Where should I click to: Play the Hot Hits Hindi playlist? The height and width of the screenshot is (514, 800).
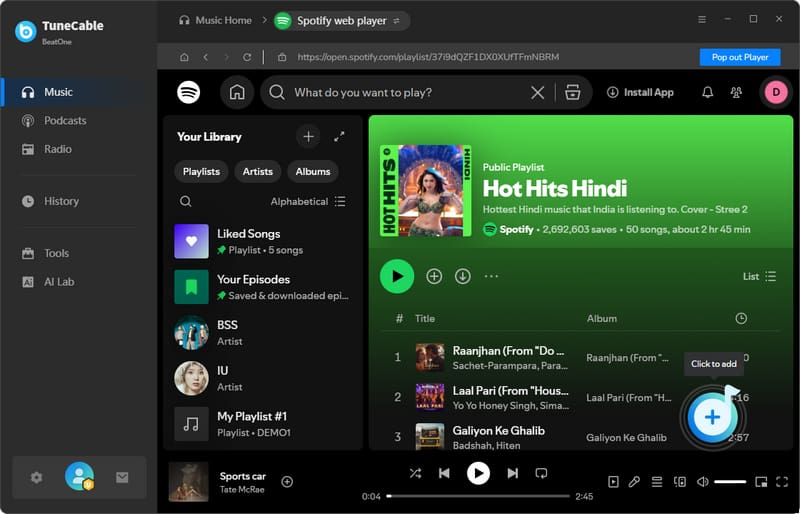coord(397,276)
